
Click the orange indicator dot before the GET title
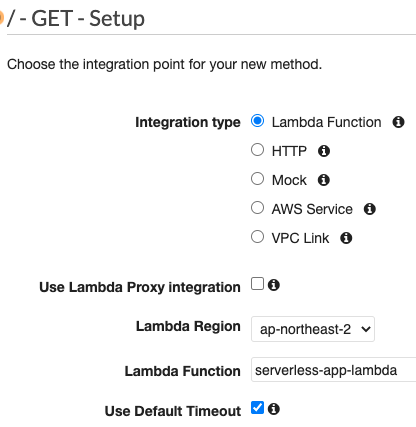[1, 18]
